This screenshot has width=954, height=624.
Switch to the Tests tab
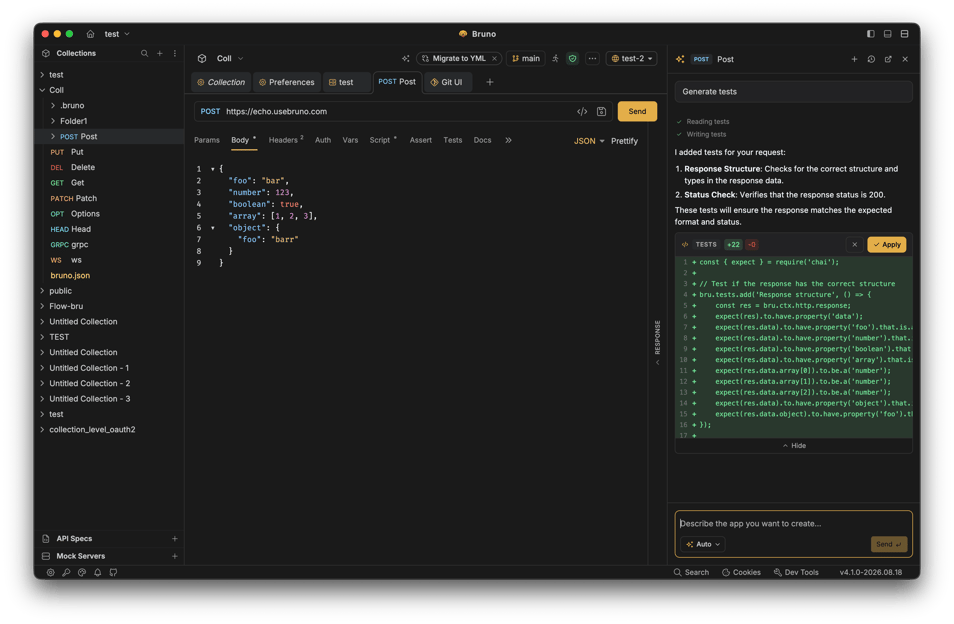pyautogui.click(x=453, y=140)
